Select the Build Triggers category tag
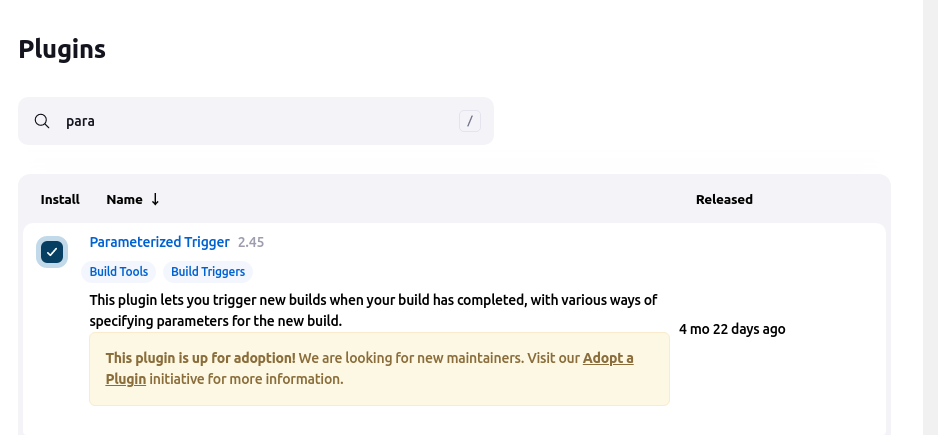This screenshot has height=435, width=938. pos(208,271)
